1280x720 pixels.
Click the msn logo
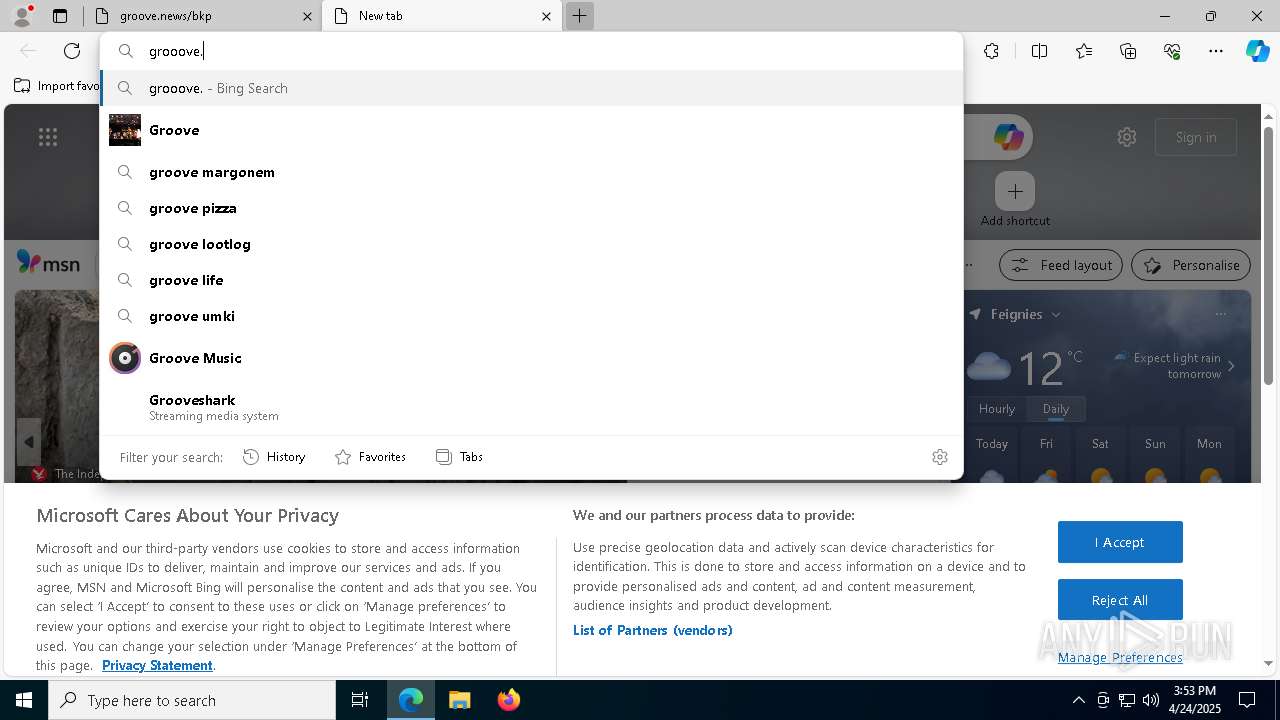click(x=48, y=263)
